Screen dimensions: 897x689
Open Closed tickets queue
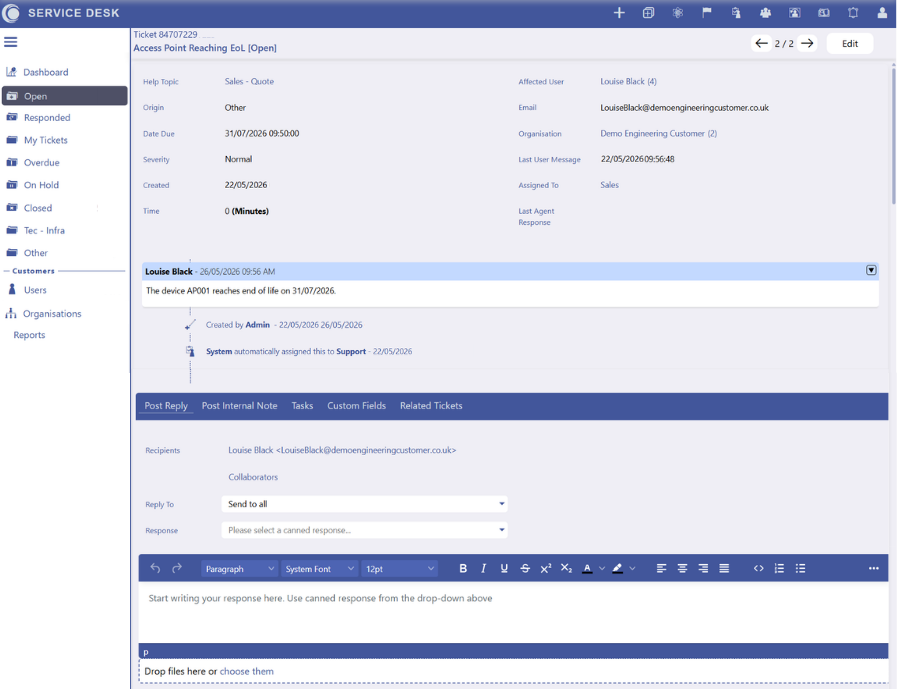pos(38,208)
